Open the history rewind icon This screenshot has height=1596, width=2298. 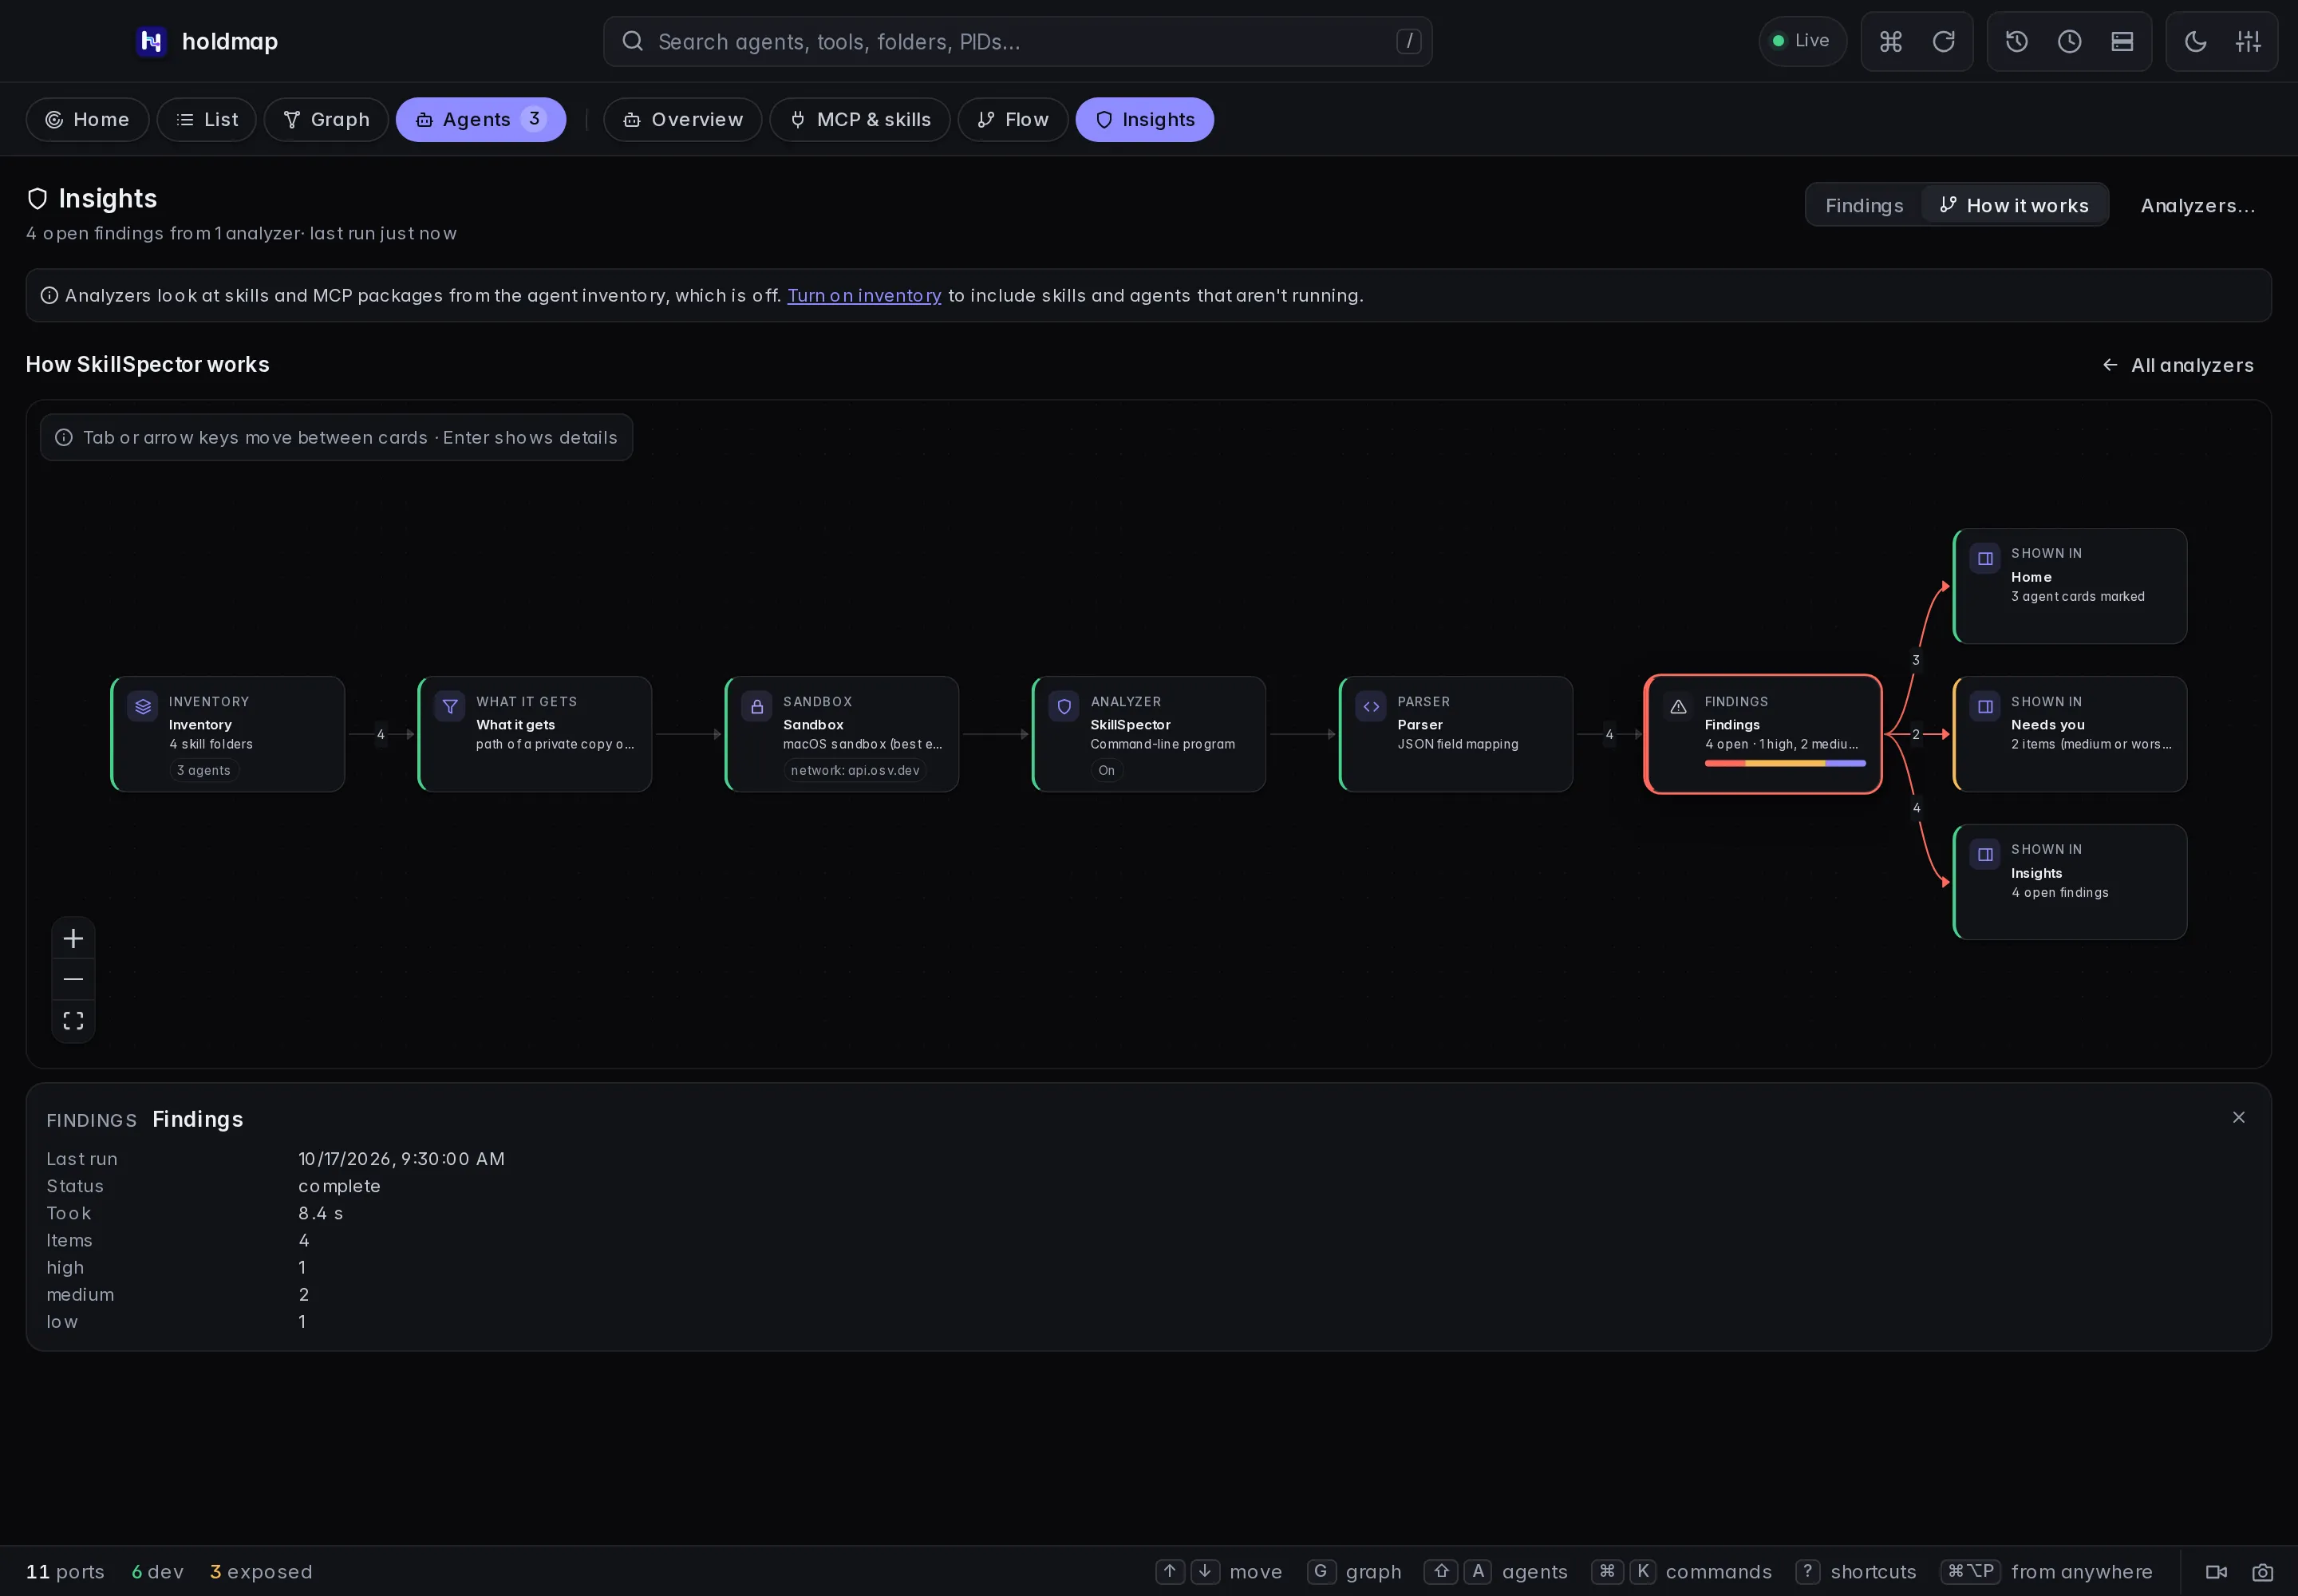(x=2016, y=41)
